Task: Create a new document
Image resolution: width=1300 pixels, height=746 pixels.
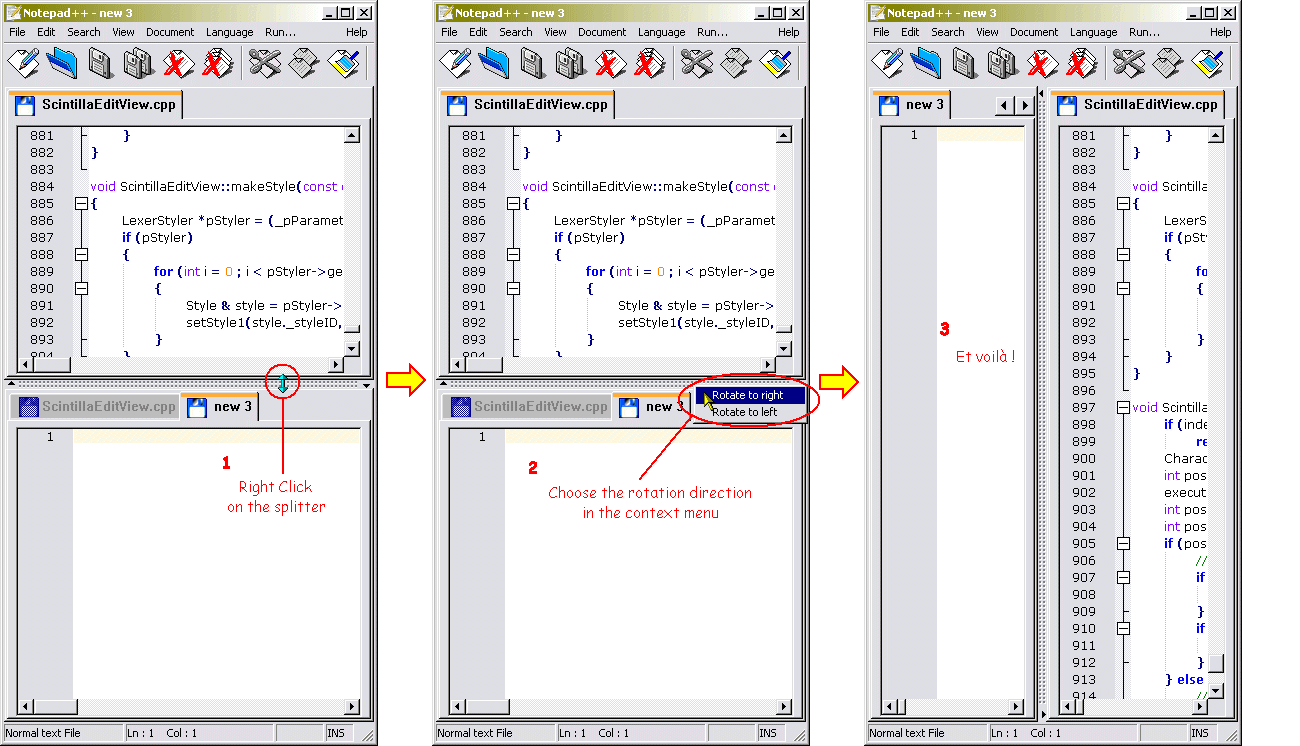Action: tap(23, 62)
